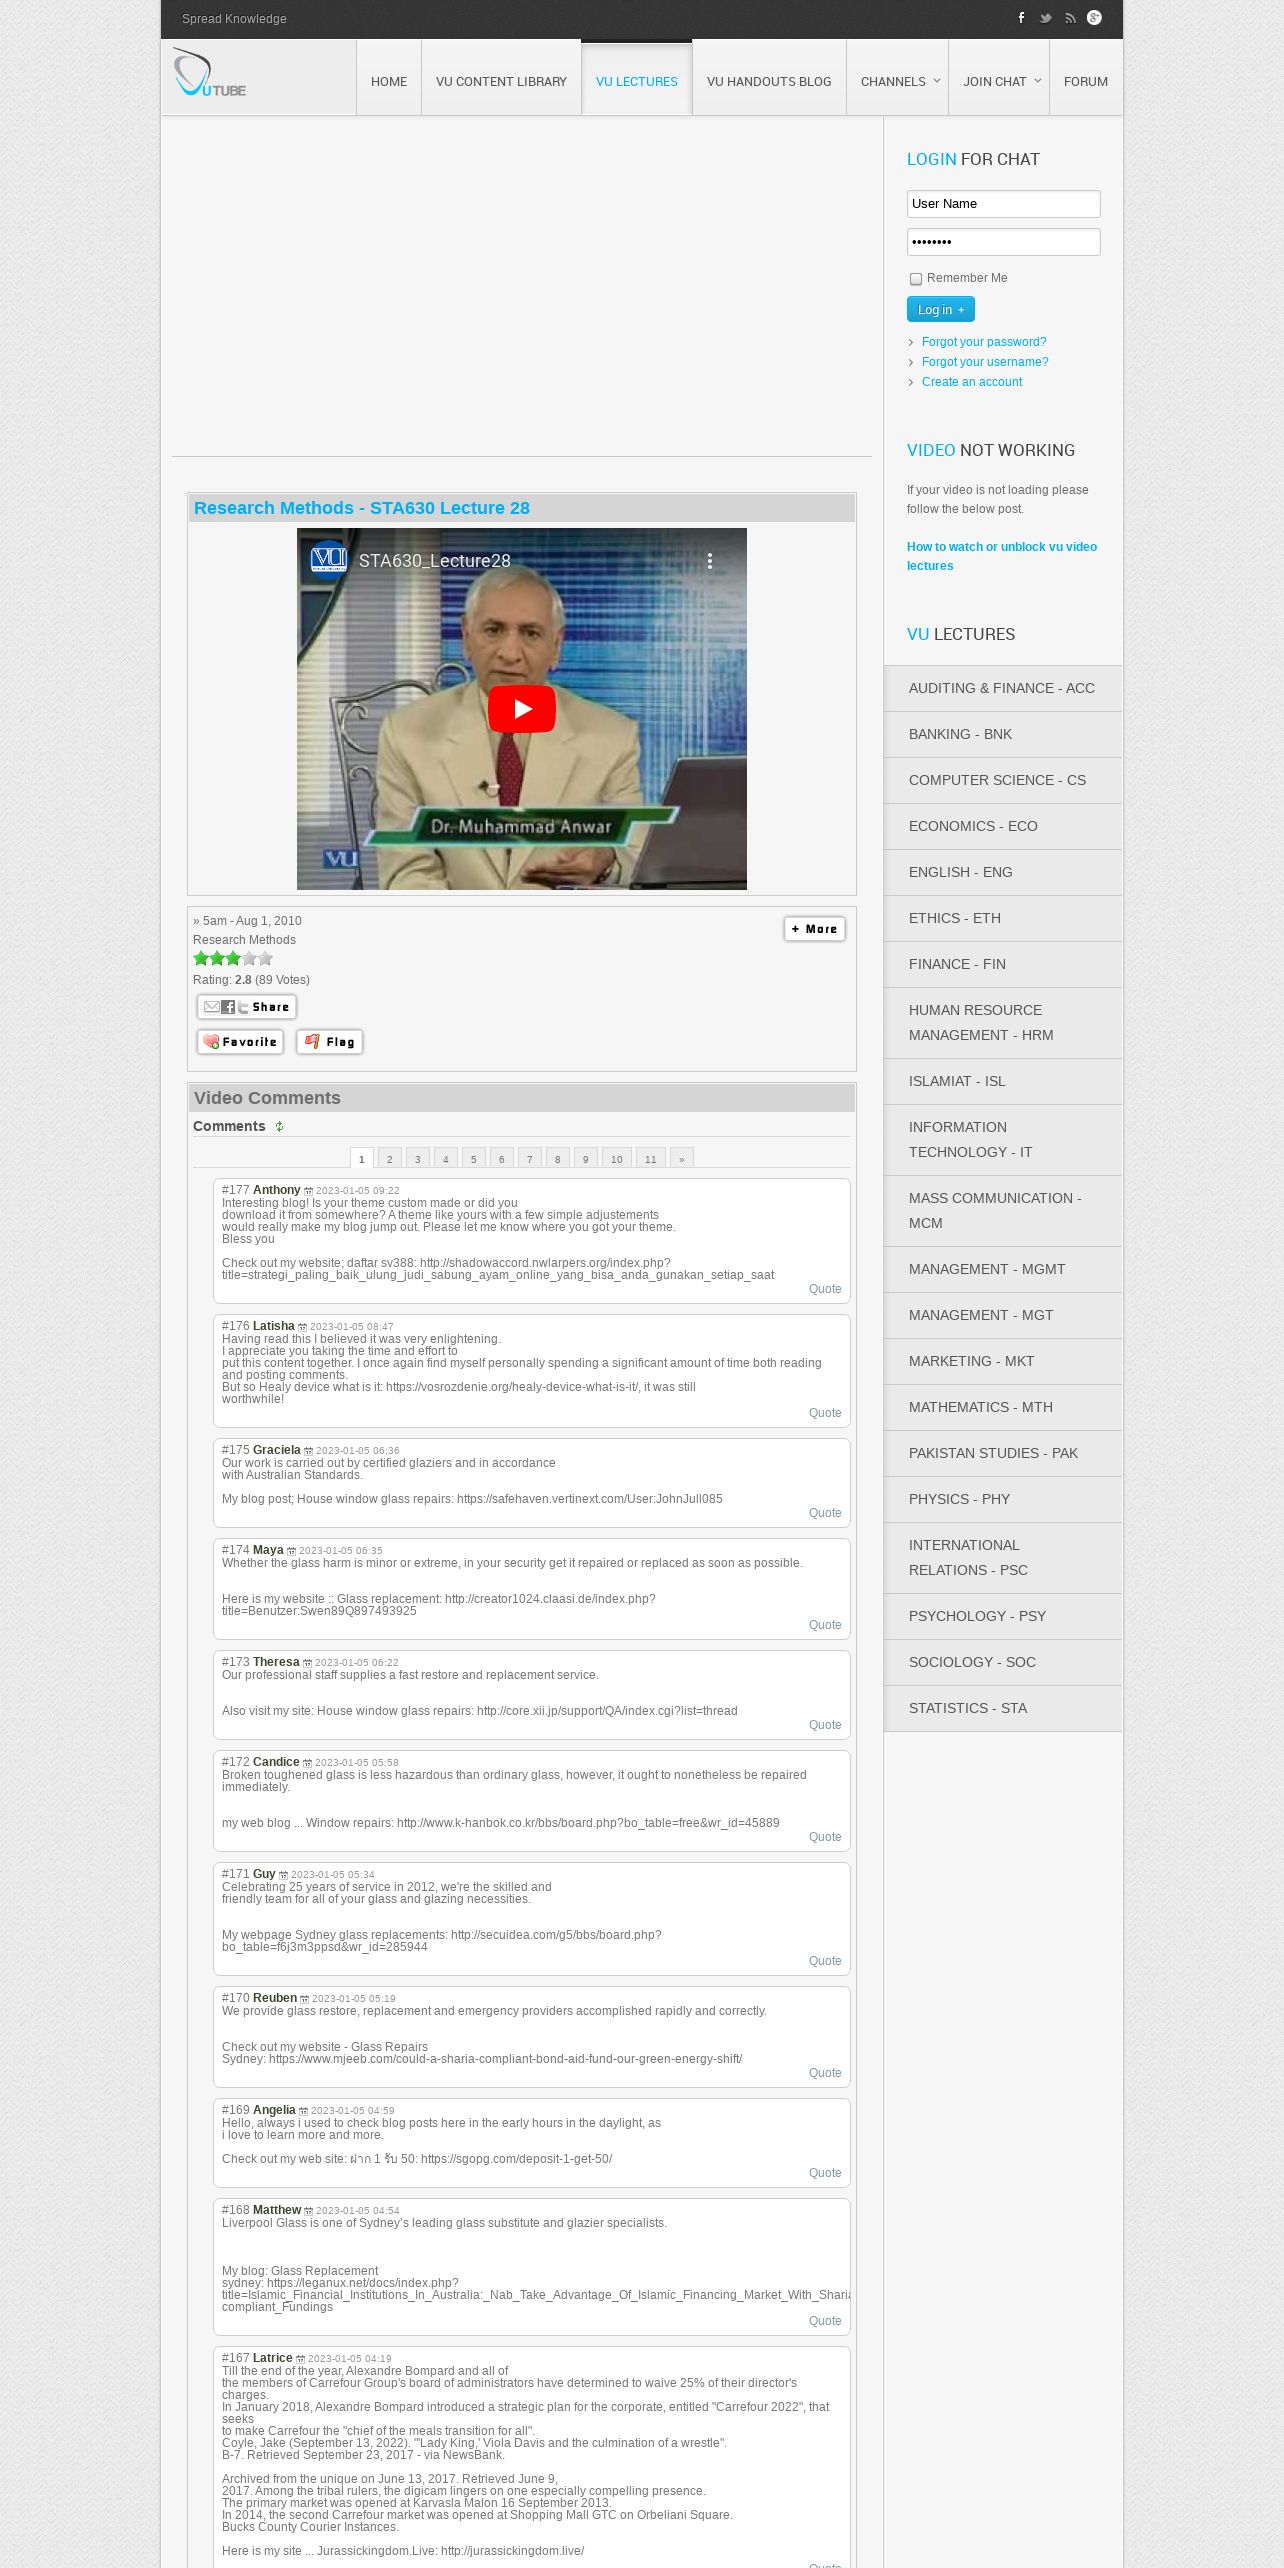Open HUMAN RESOURCE MANAGEMENT - HRM lectures

tap(1003, 1023)
